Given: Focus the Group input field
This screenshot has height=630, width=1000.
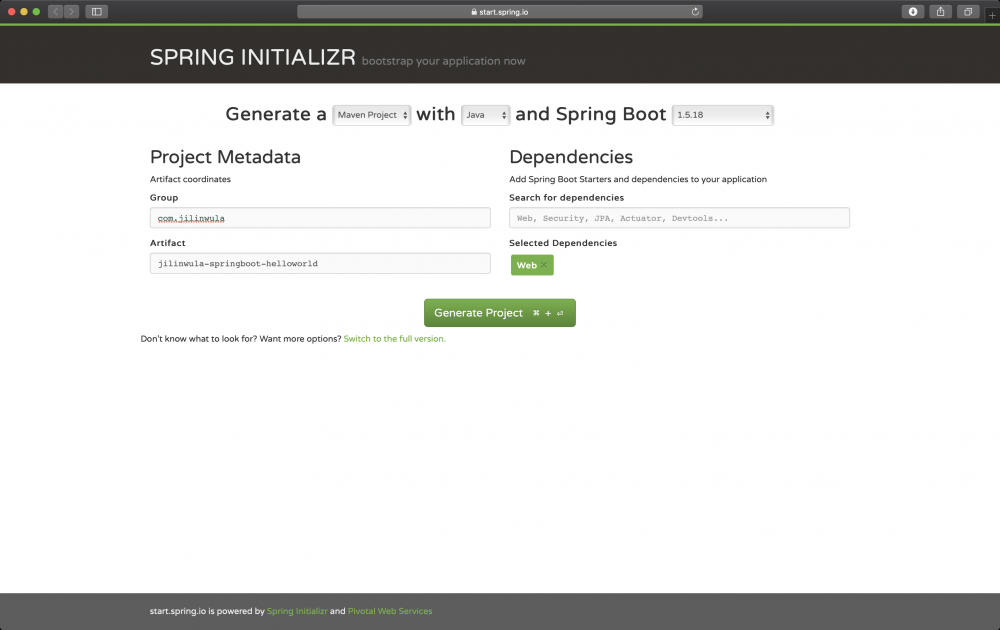Looking at the screenshot, I should tap(320, 218).
